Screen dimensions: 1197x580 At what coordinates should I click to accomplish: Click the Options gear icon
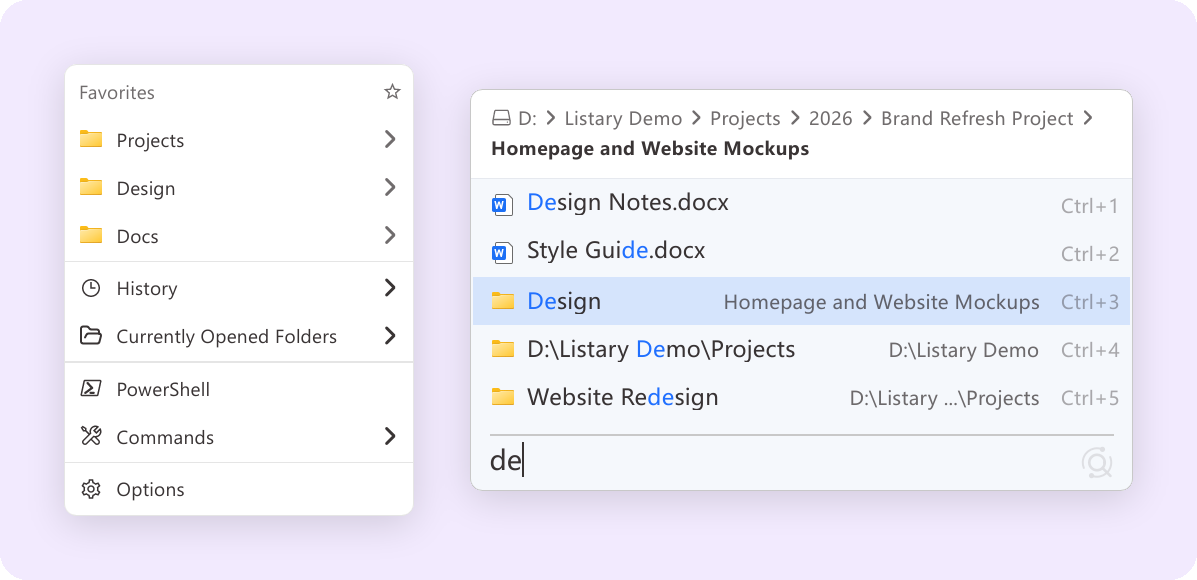91,489
